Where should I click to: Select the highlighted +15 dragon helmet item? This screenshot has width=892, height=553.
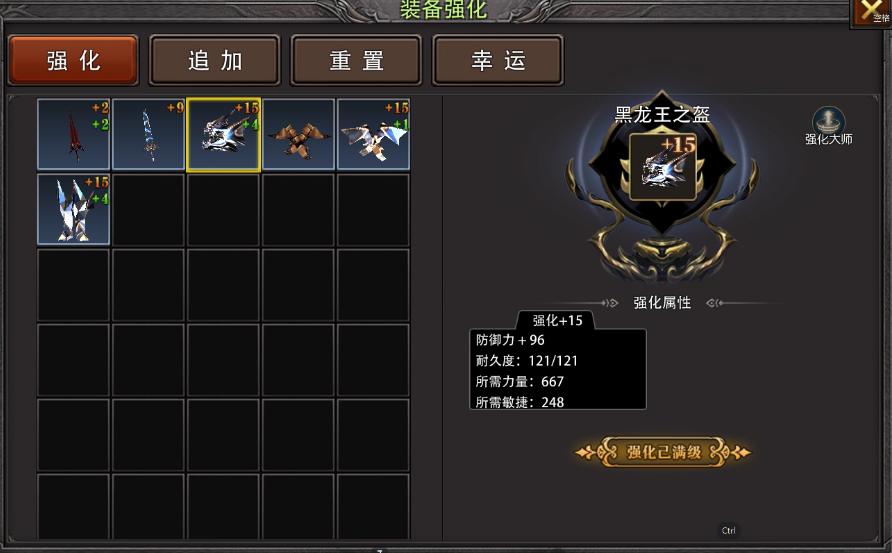click(x=224, y=134)
